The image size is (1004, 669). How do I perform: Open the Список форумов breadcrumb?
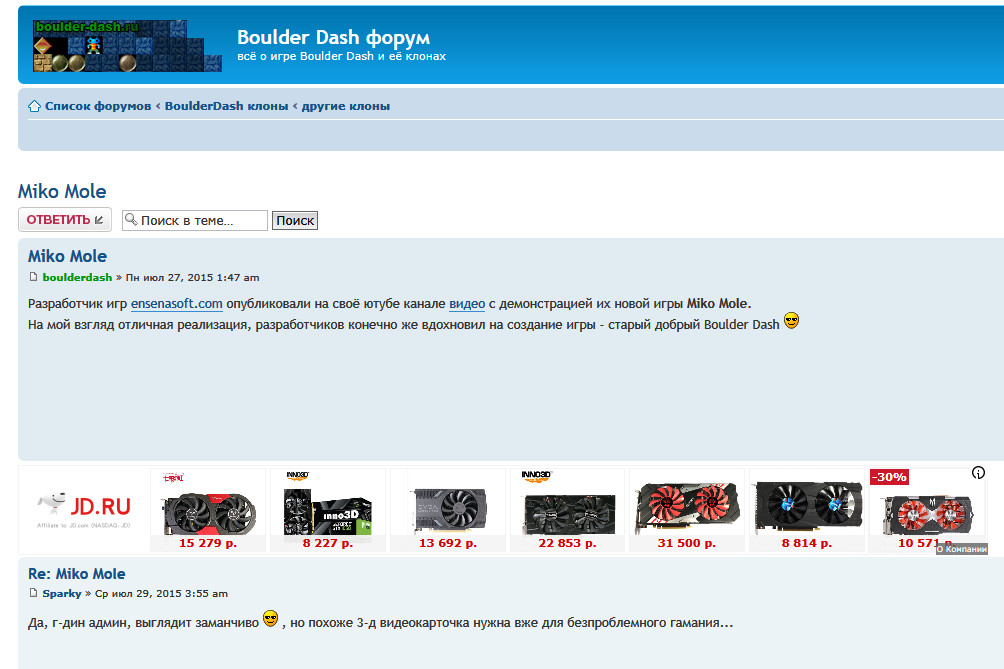point(98,106)
